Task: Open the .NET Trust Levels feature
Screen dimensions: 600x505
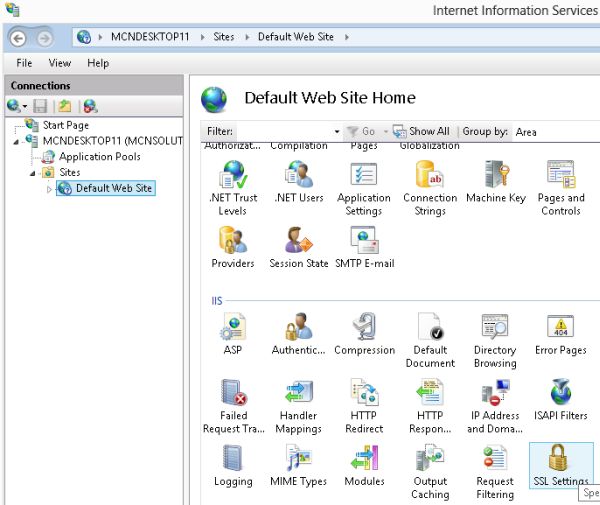Action: (233, 188)
